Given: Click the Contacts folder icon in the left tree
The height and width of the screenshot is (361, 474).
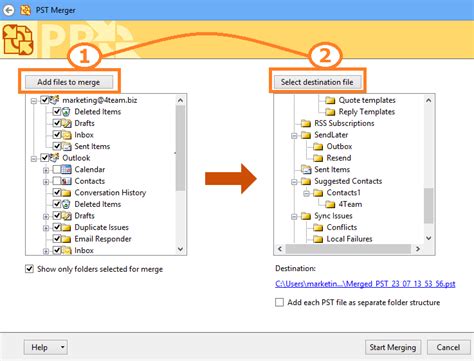Looking at the screenshot, I should [66, 181].
